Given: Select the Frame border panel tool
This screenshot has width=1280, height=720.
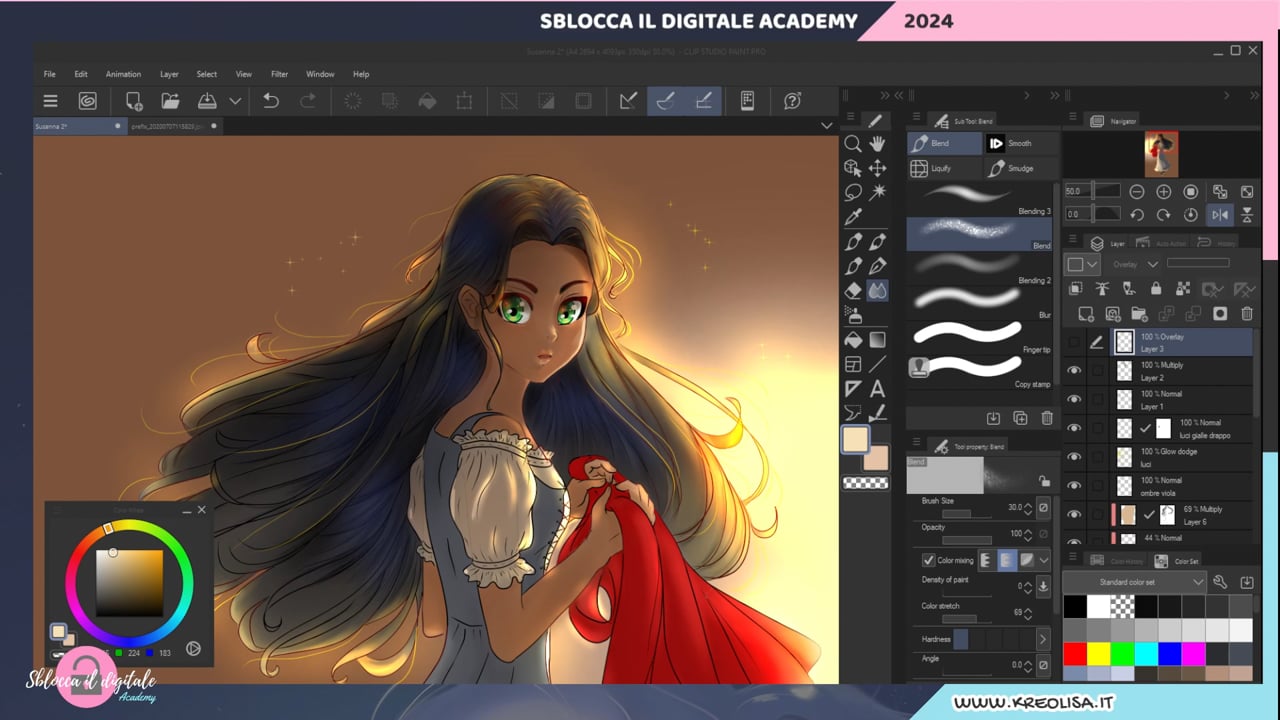Looking at the screenshot, I should pos(853,364).
